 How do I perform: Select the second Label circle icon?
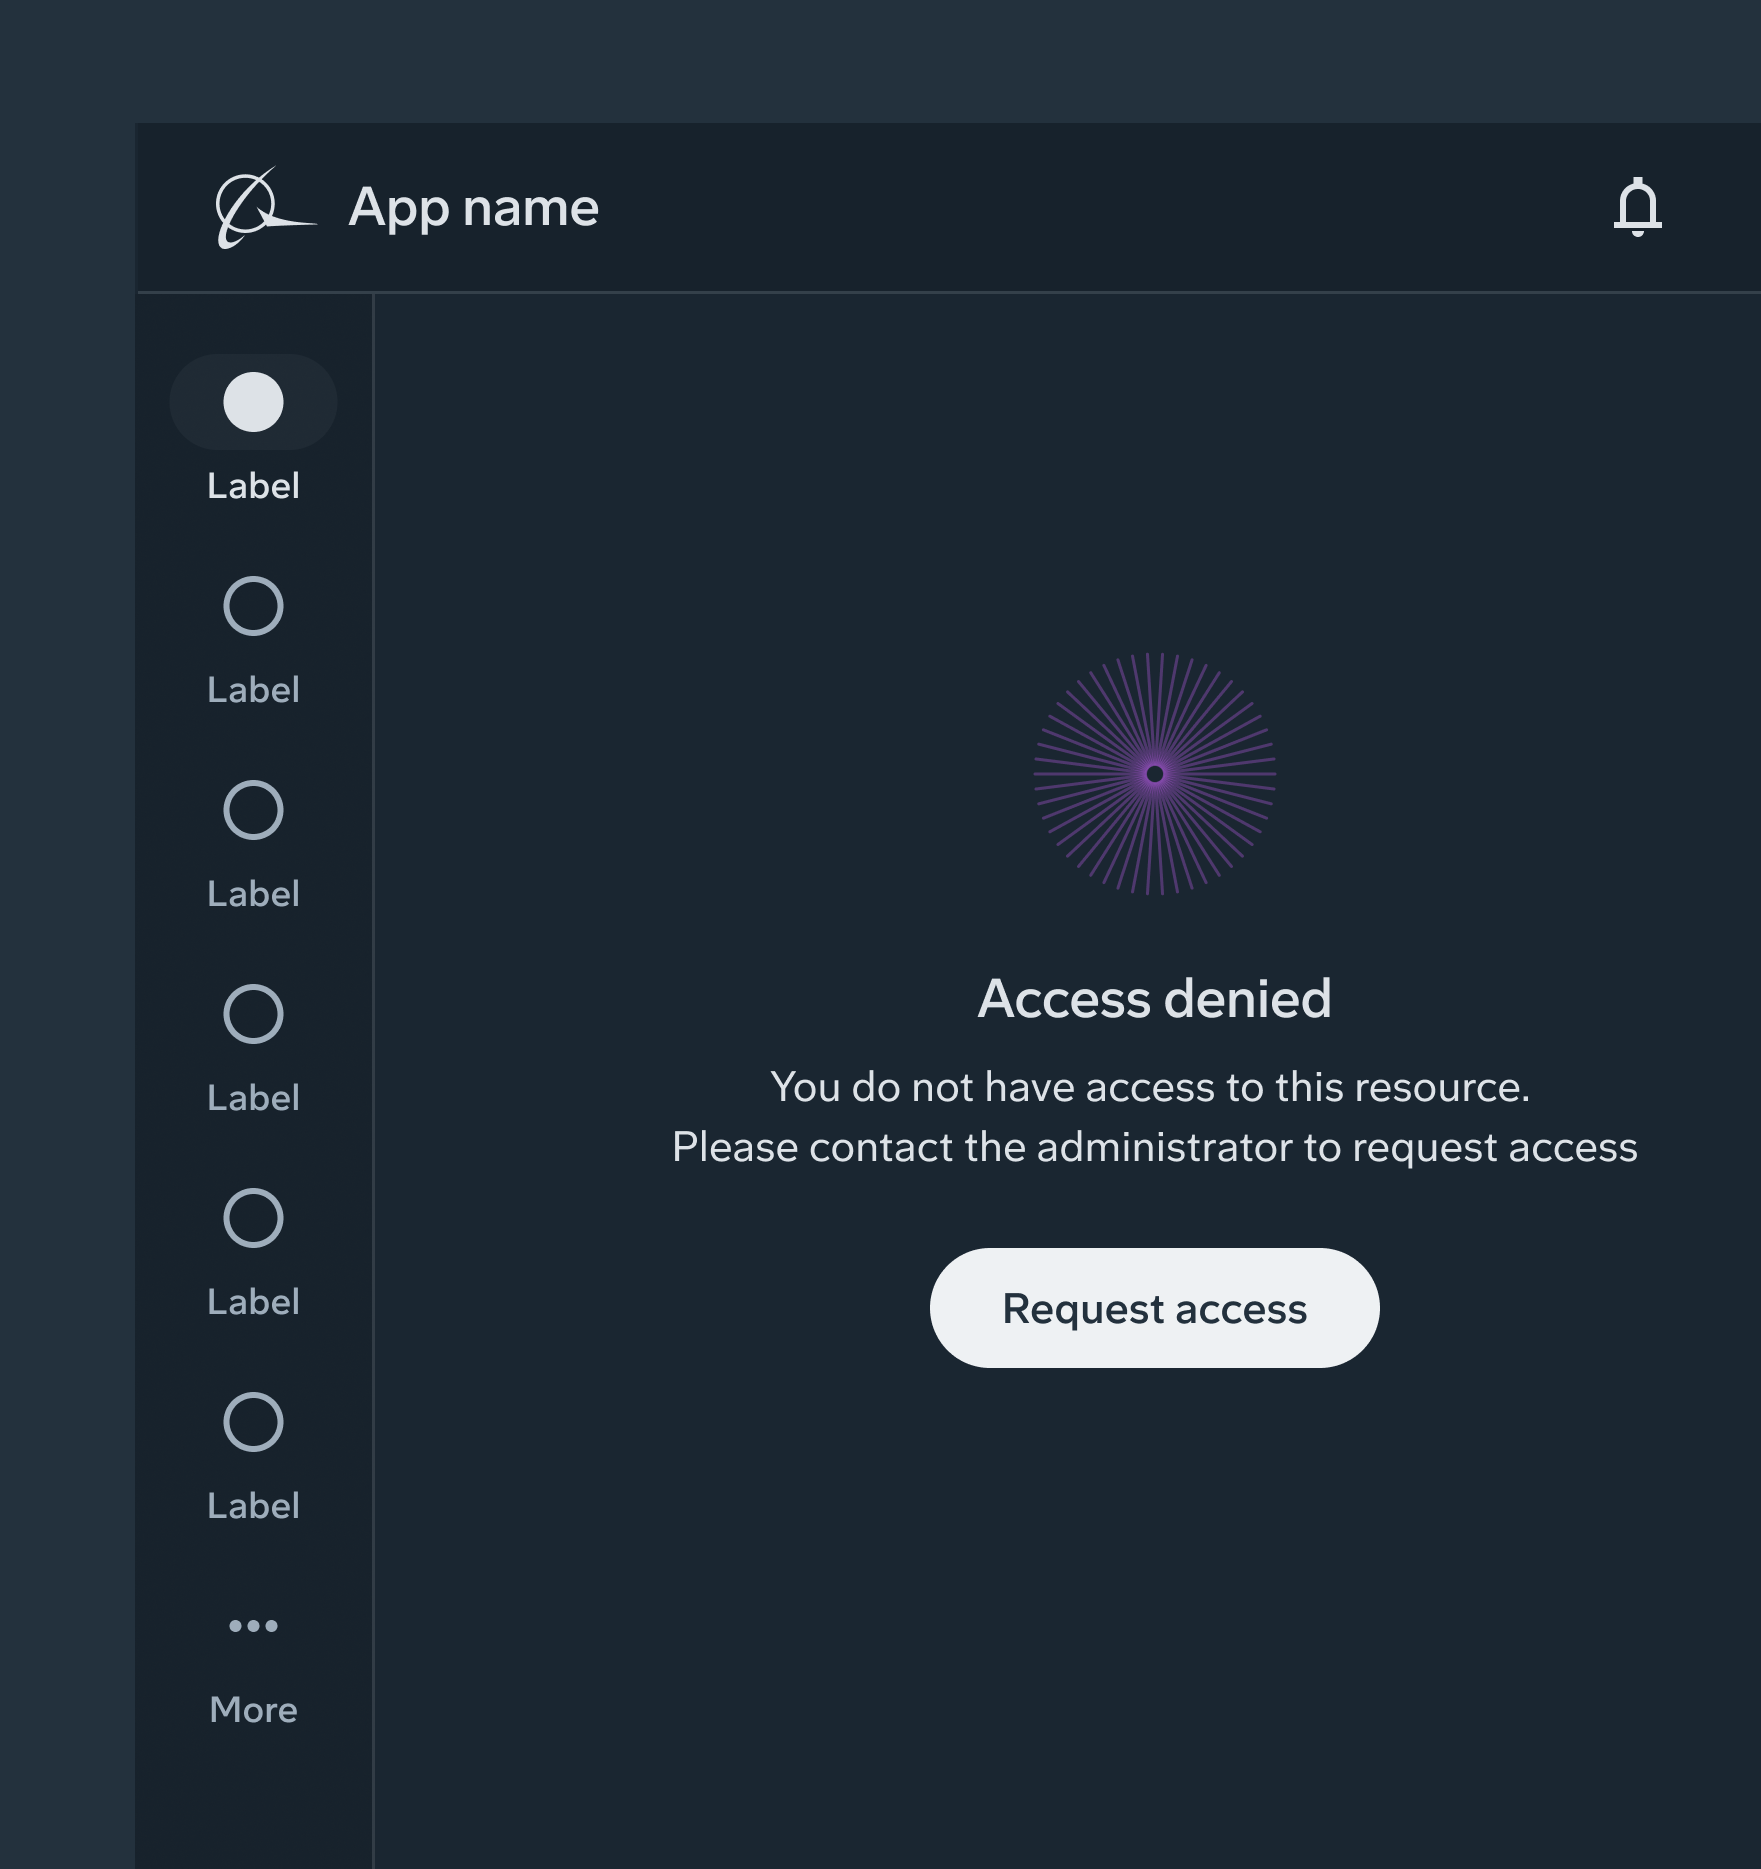point(253,606)
